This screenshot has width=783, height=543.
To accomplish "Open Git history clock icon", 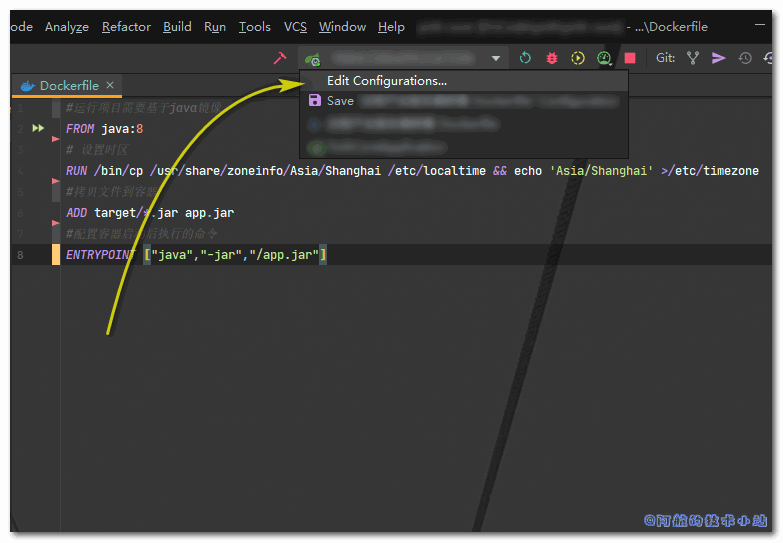I will pos(745,59).
